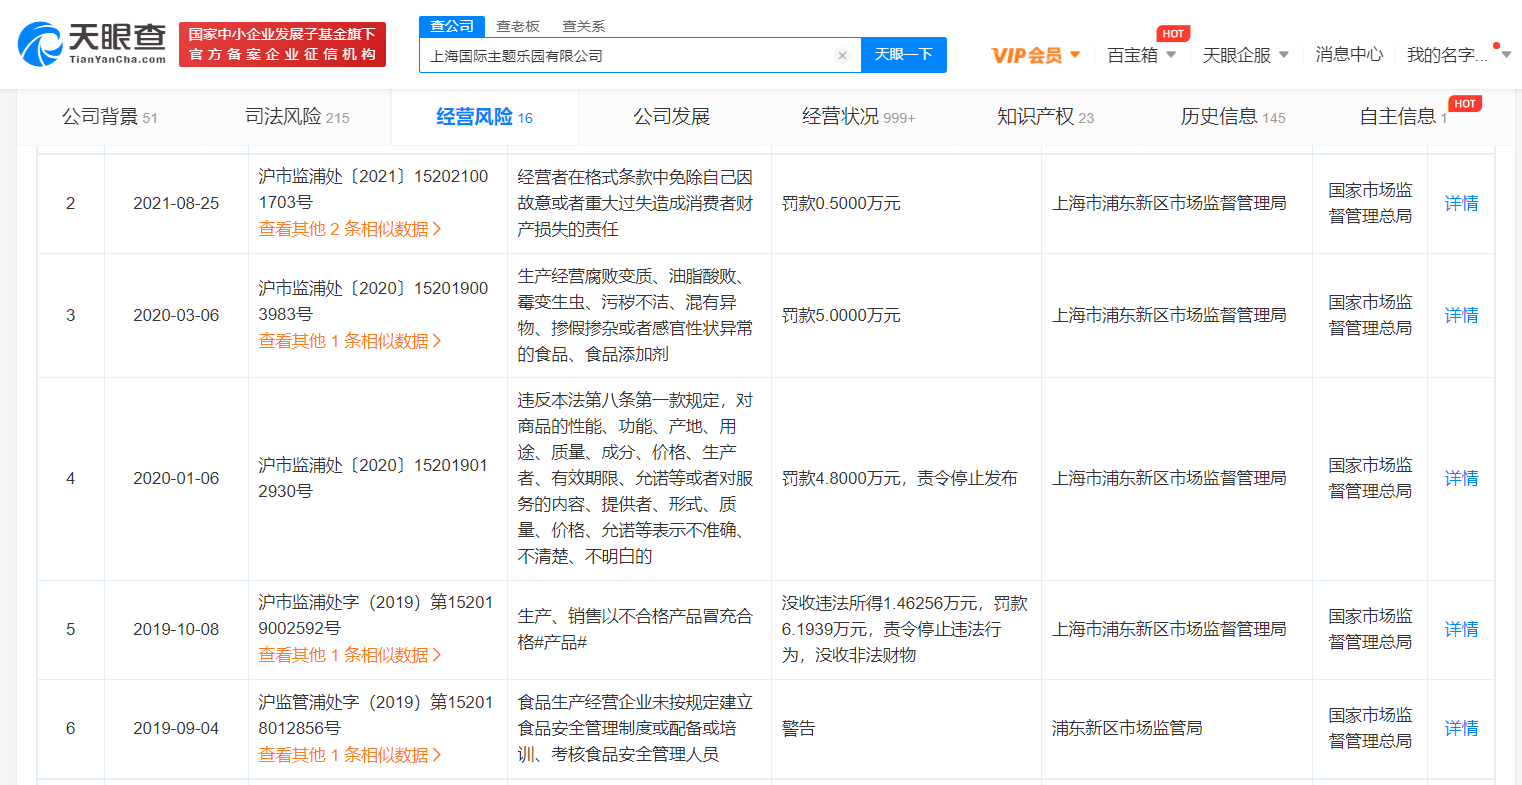Expand similar data for 2021-08-25 penalty
Viewport: 1522px width, 785px height.
tap(350, 229)
